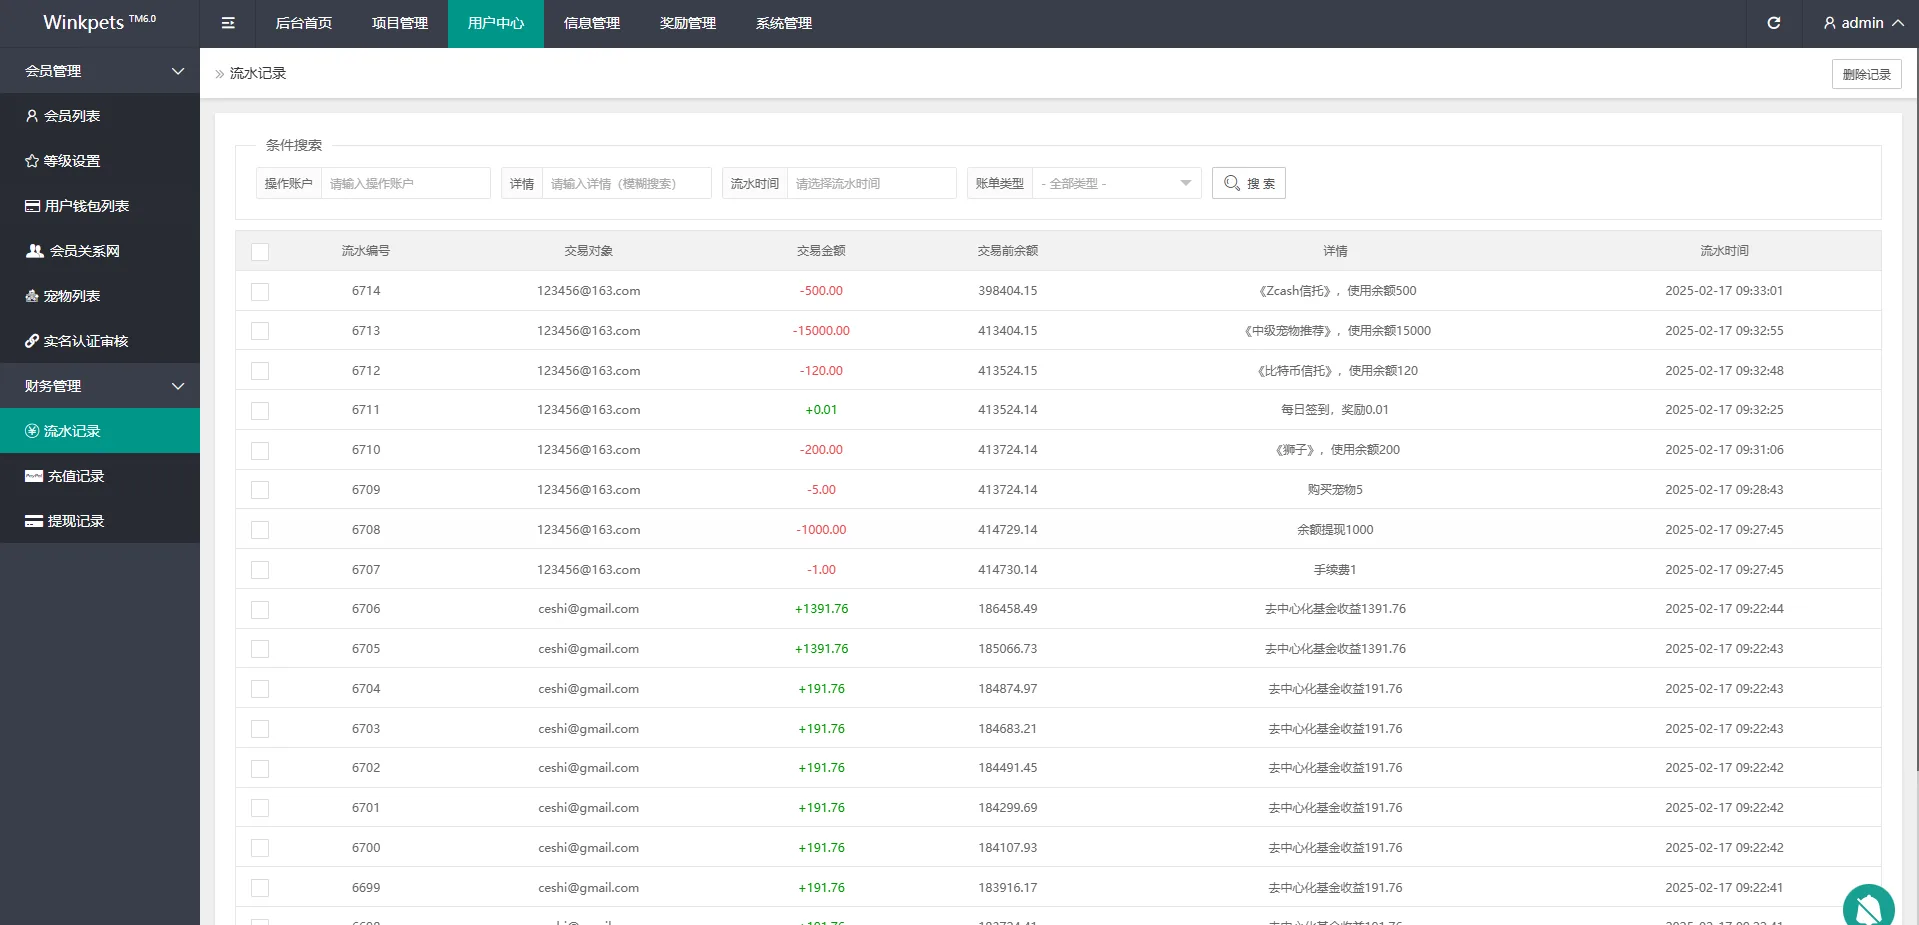The width and height of the screenshot is (1919, 925).
Task: Click the round teal floating icon
Action: point(1868,907)
